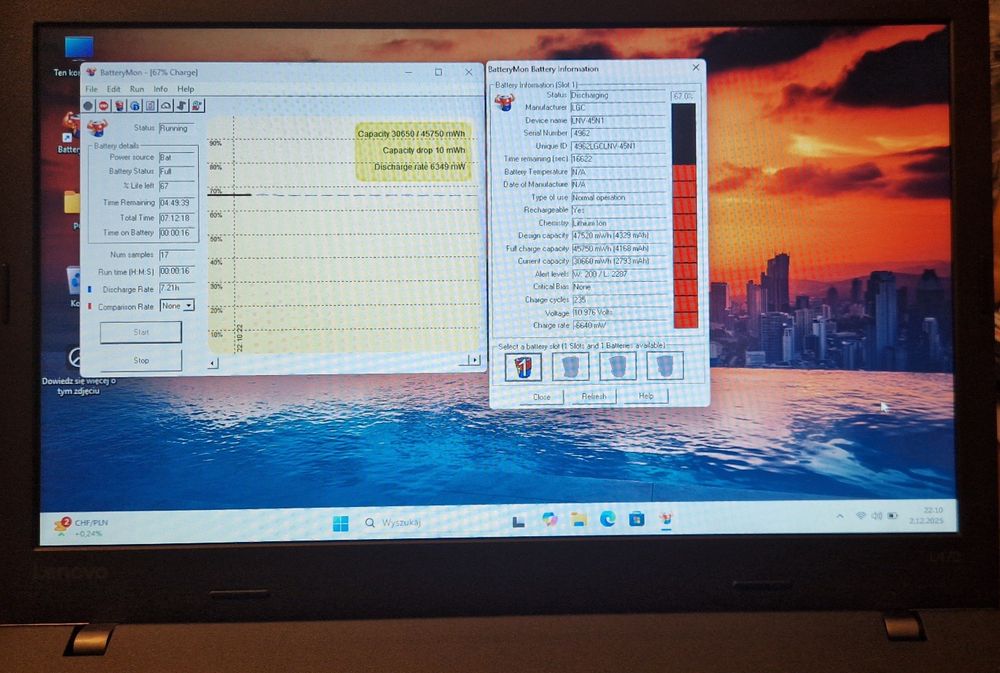Click the red battery level bar

tap(684, 216)
